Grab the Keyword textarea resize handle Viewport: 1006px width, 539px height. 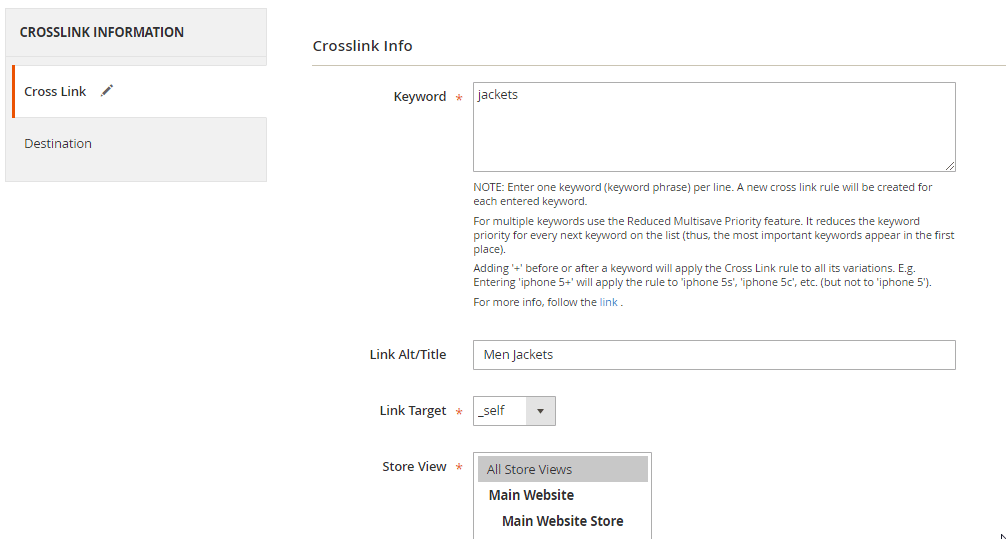(949, 165)
